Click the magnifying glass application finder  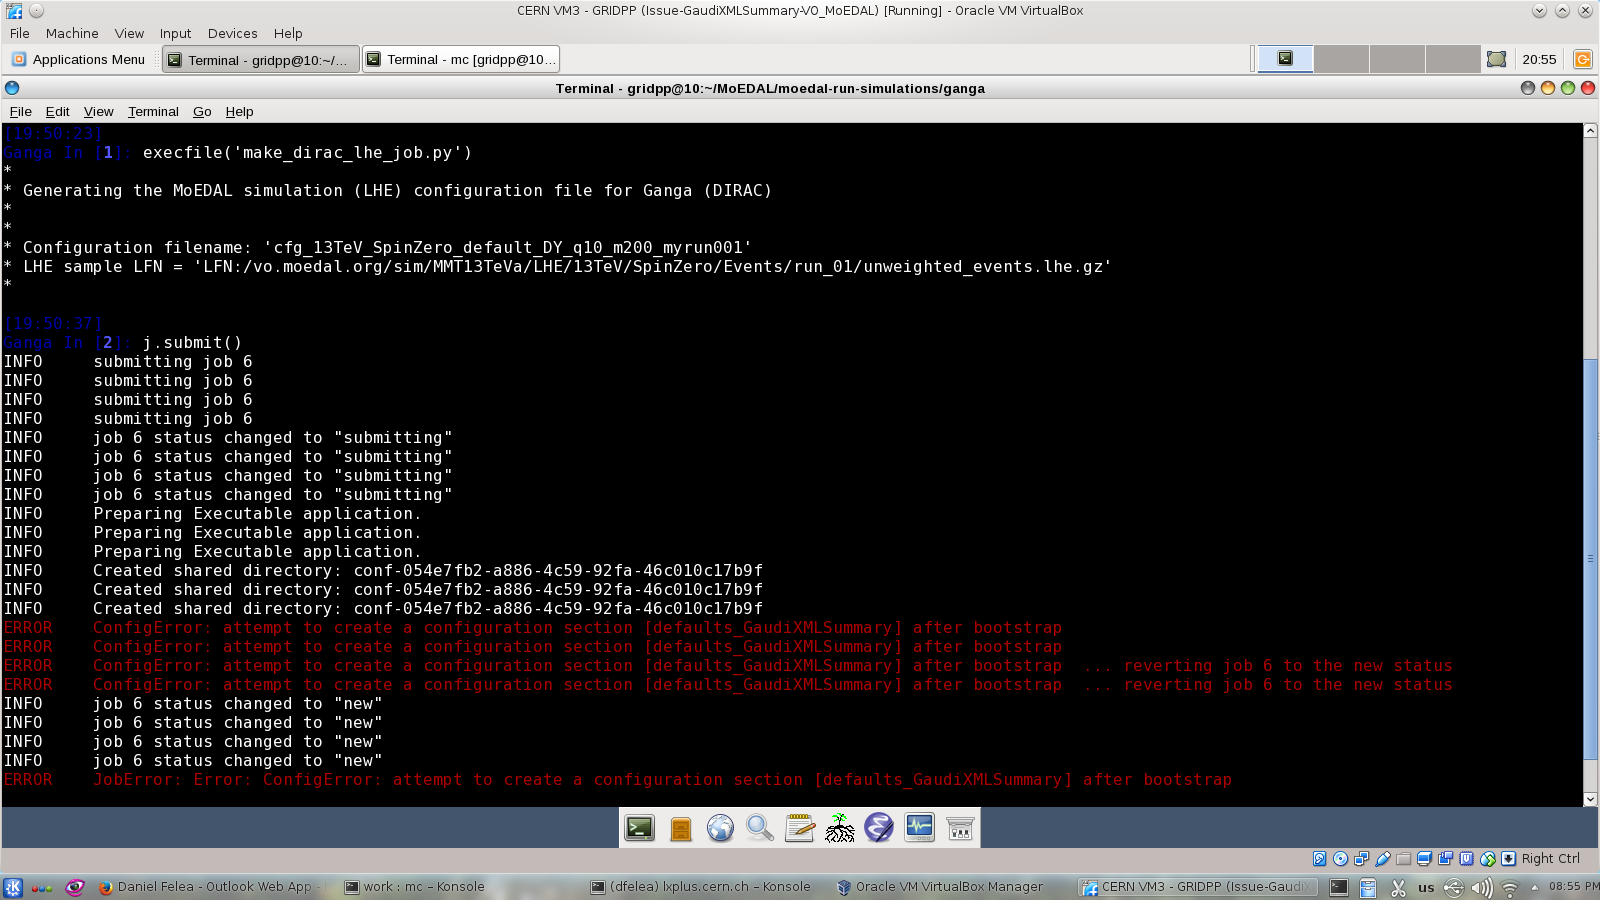point(760,828)
